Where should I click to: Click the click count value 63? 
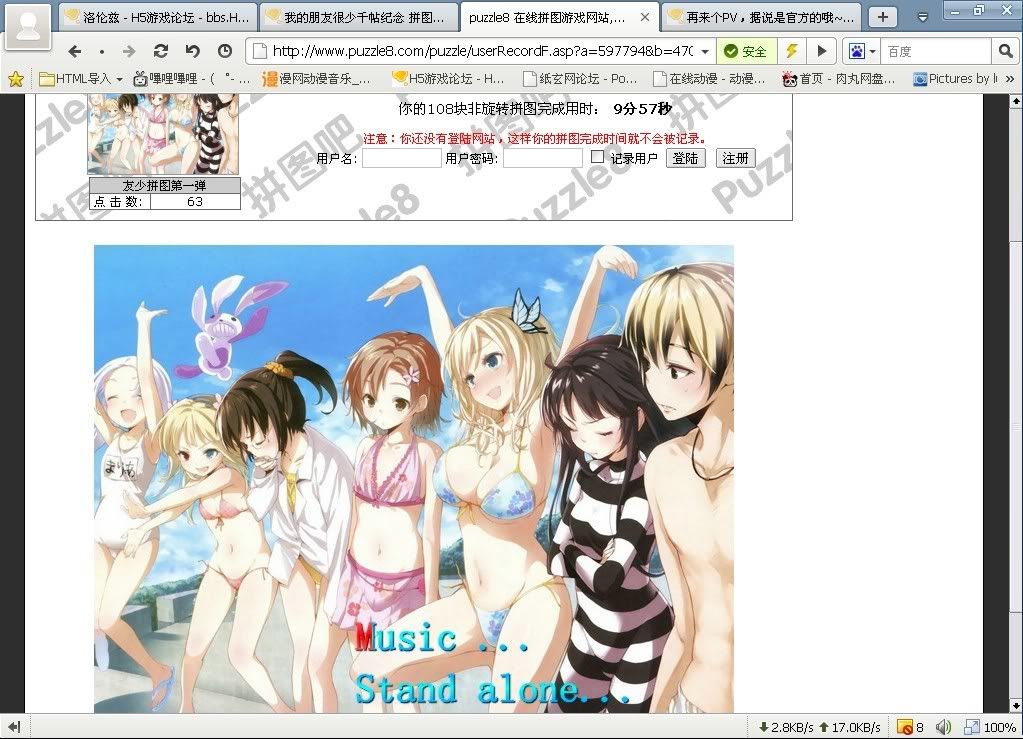pos(195,202)
